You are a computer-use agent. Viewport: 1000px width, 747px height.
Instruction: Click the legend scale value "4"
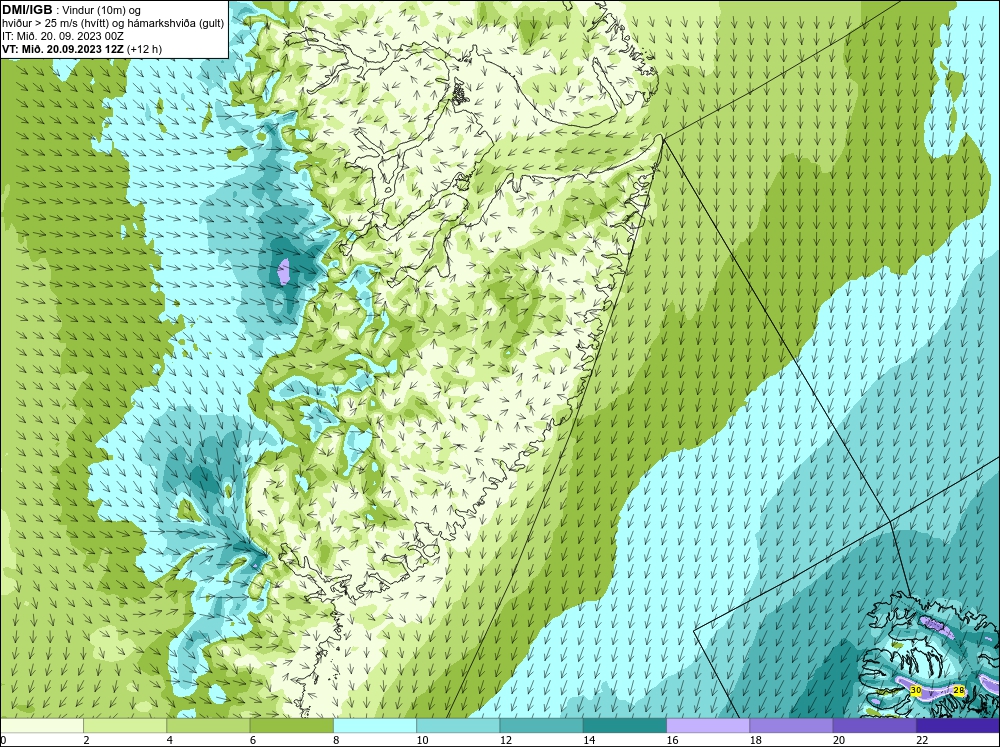(x=170, y=740)
